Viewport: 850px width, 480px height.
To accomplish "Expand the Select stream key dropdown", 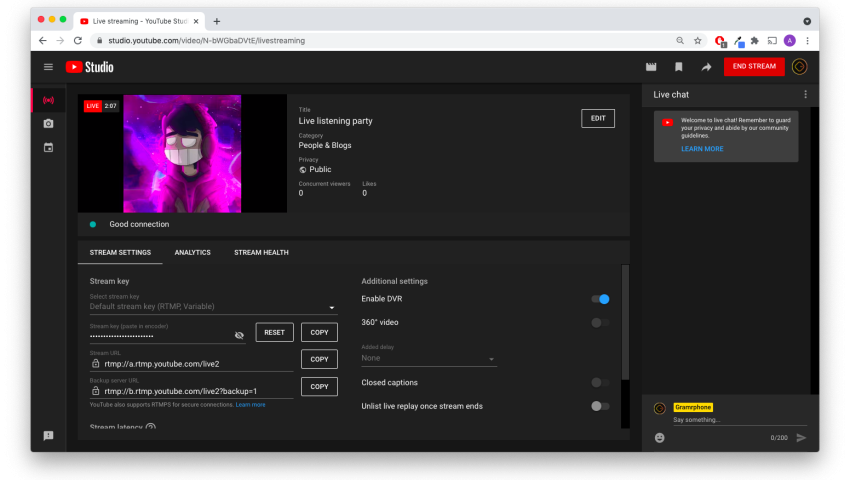I will [212, 307].
